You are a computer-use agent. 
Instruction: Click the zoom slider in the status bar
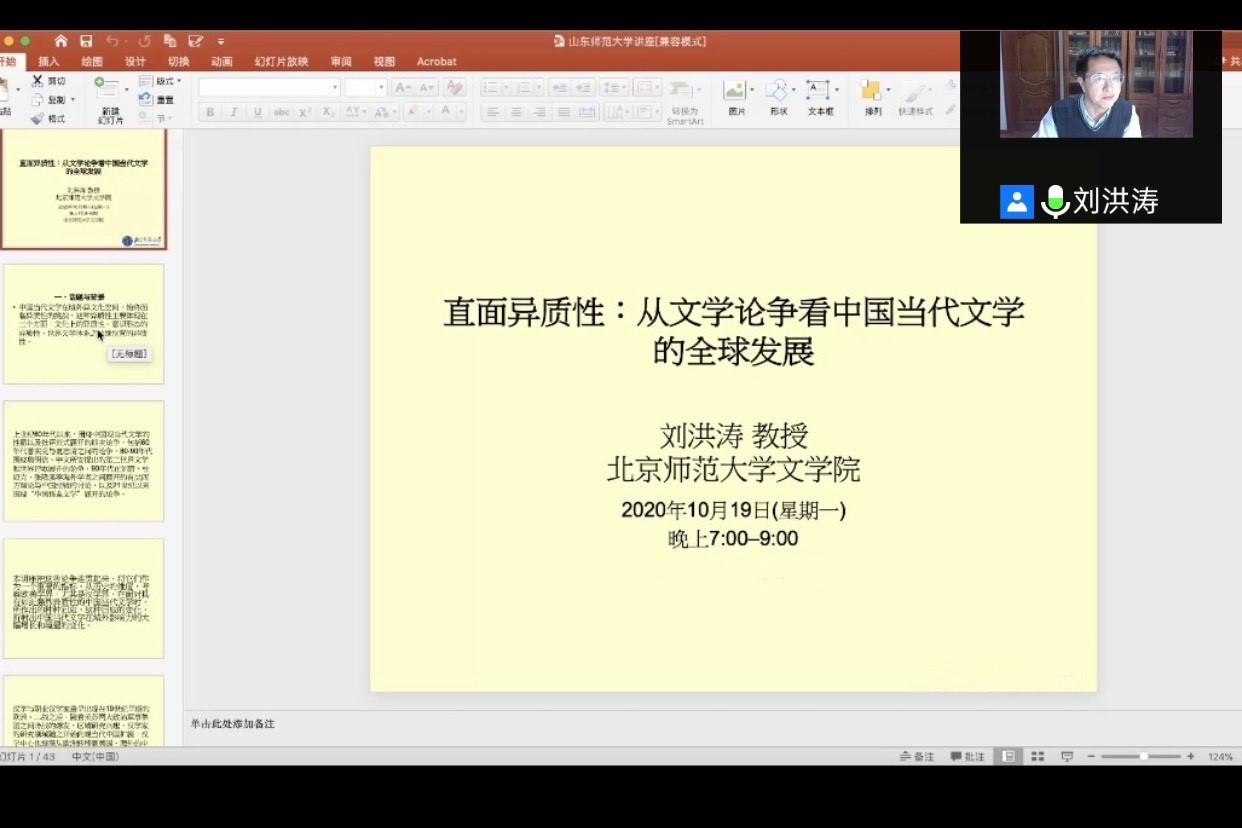click(1141, 757)
